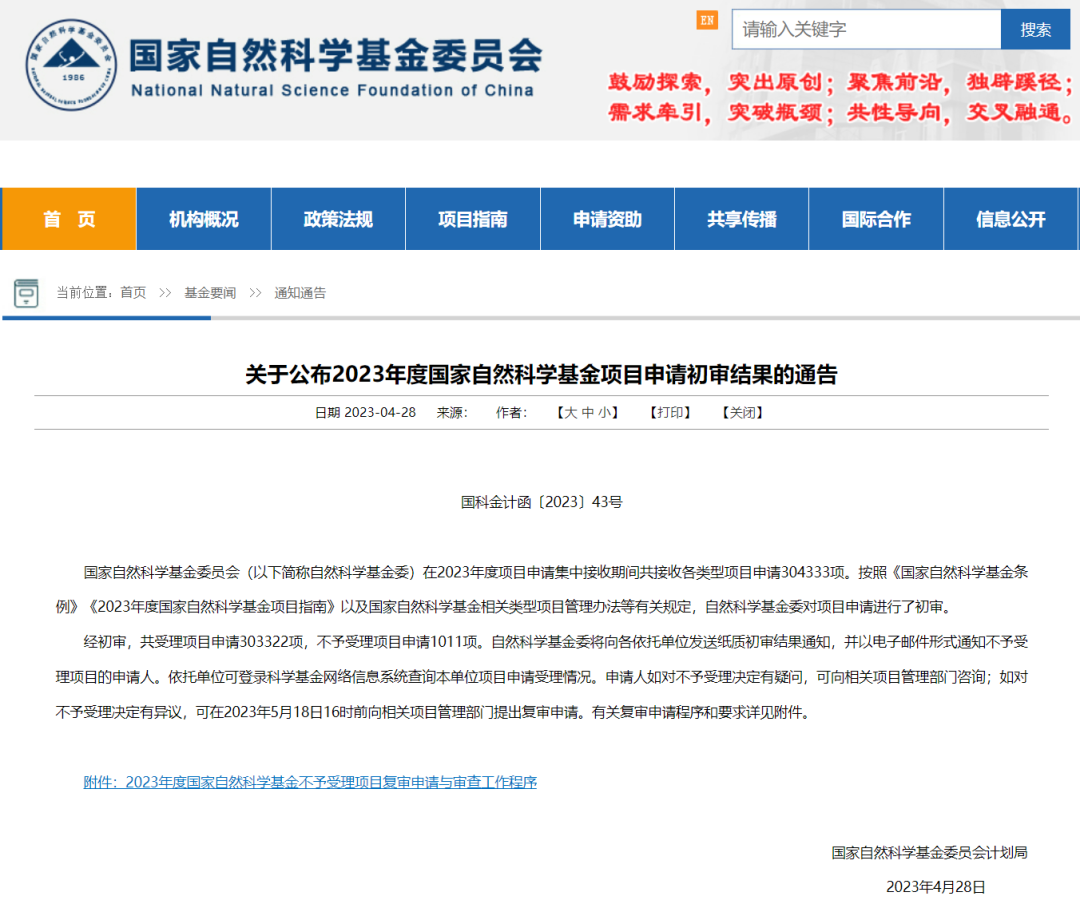Go to the 通知通告 breadcrumb link
This screenshot has width=1080, height=912.
pos(300,293)
